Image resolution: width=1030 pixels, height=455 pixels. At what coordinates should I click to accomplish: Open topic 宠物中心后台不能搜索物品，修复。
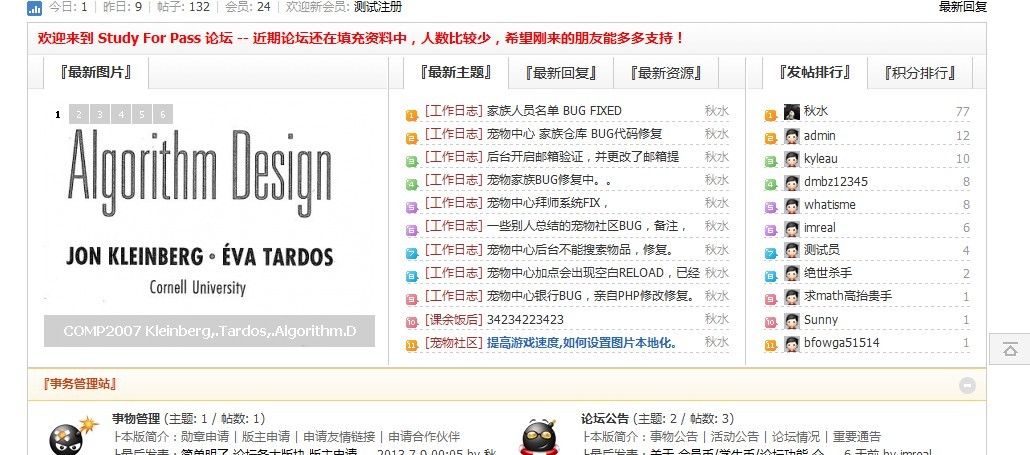coord(580,250)
